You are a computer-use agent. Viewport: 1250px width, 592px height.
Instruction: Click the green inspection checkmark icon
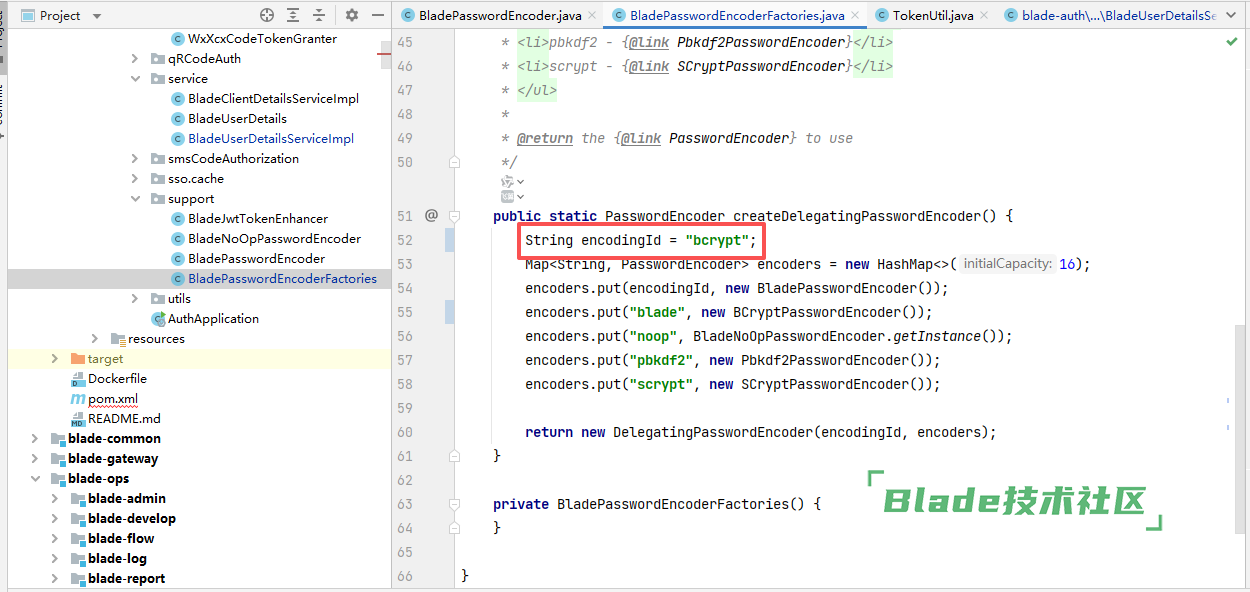[1231, 43]
